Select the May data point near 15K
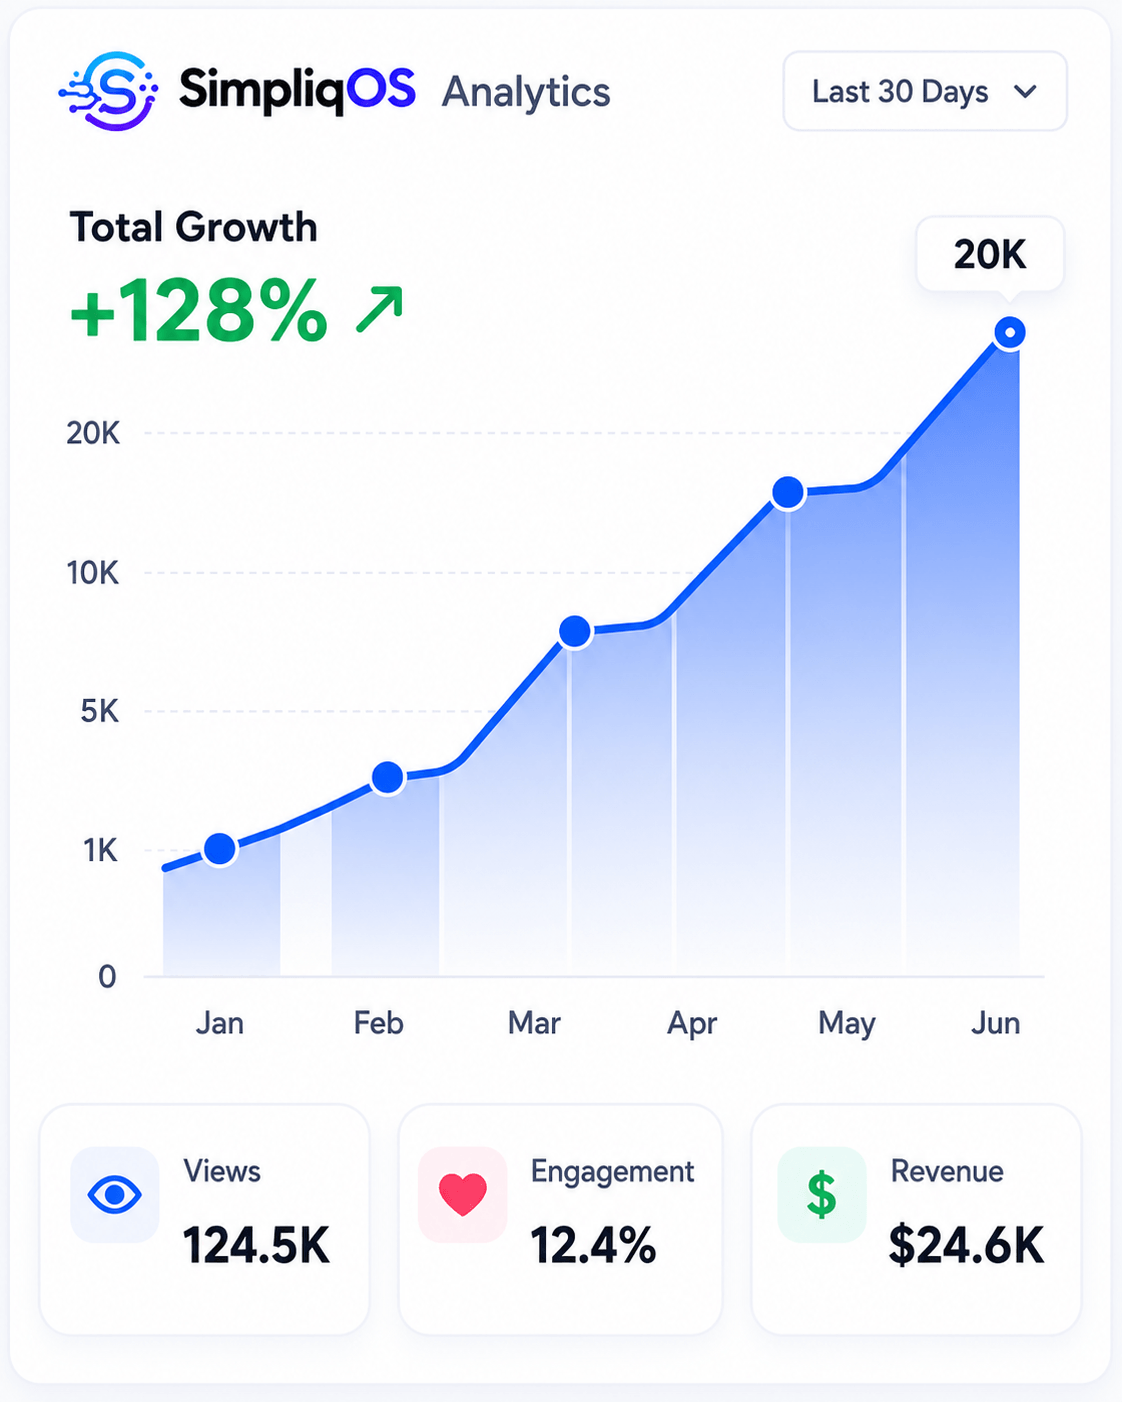 coord(788,492)
